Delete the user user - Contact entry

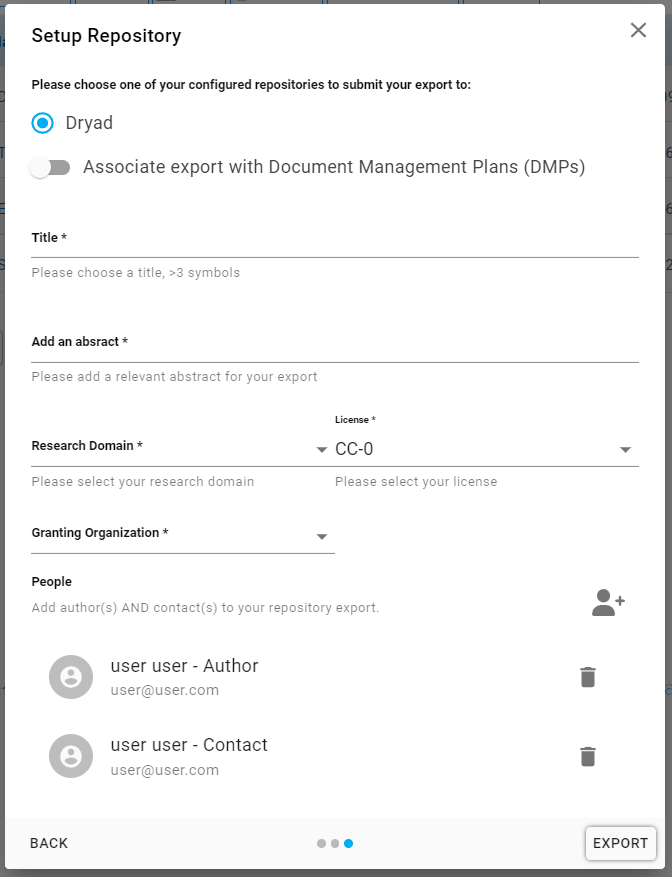tap(588, 757)
